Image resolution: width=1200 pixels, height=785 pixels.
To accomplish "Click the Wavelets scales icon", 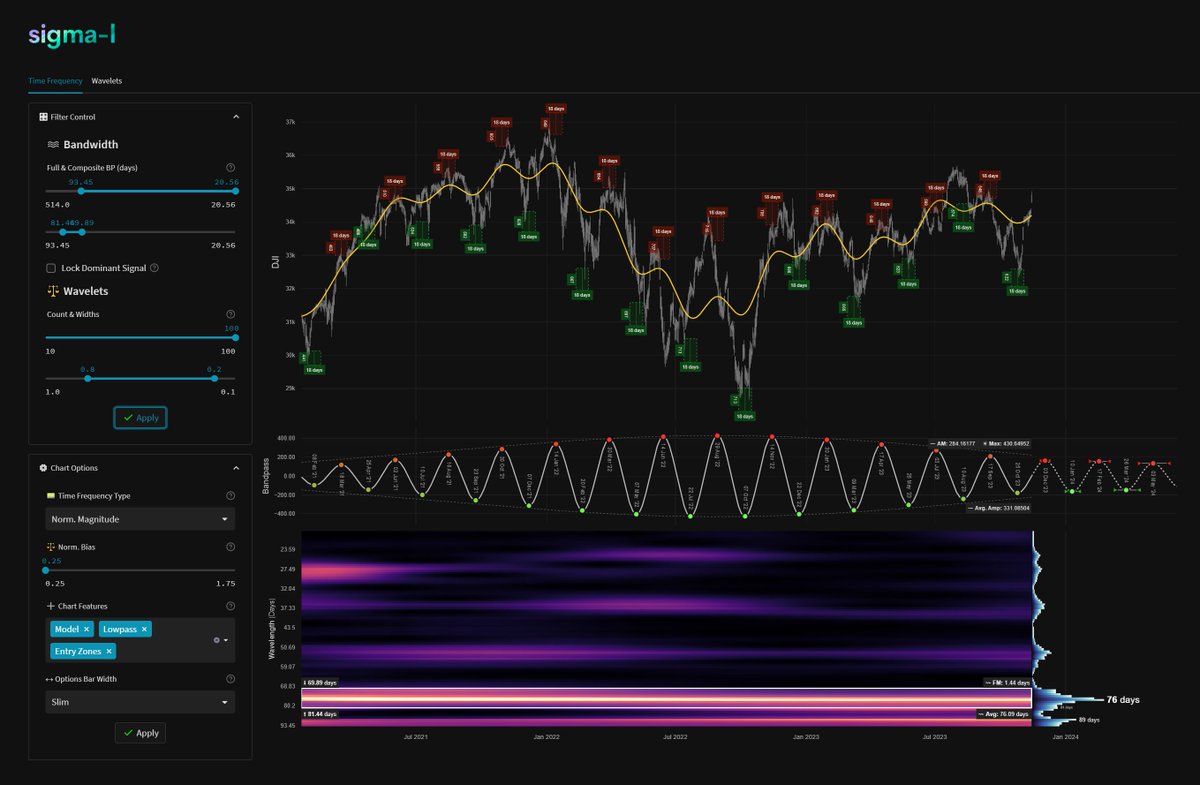I will pos(53,291).
